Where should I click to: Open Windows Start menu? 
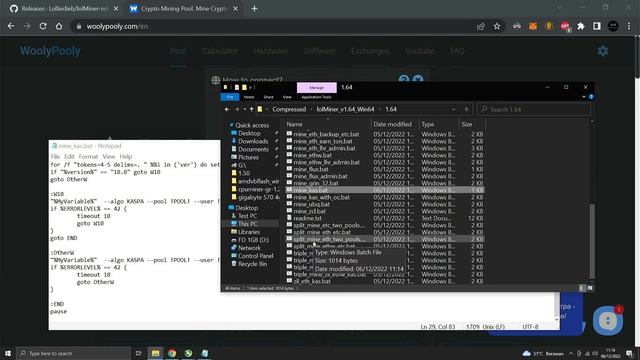coord(8,353)
